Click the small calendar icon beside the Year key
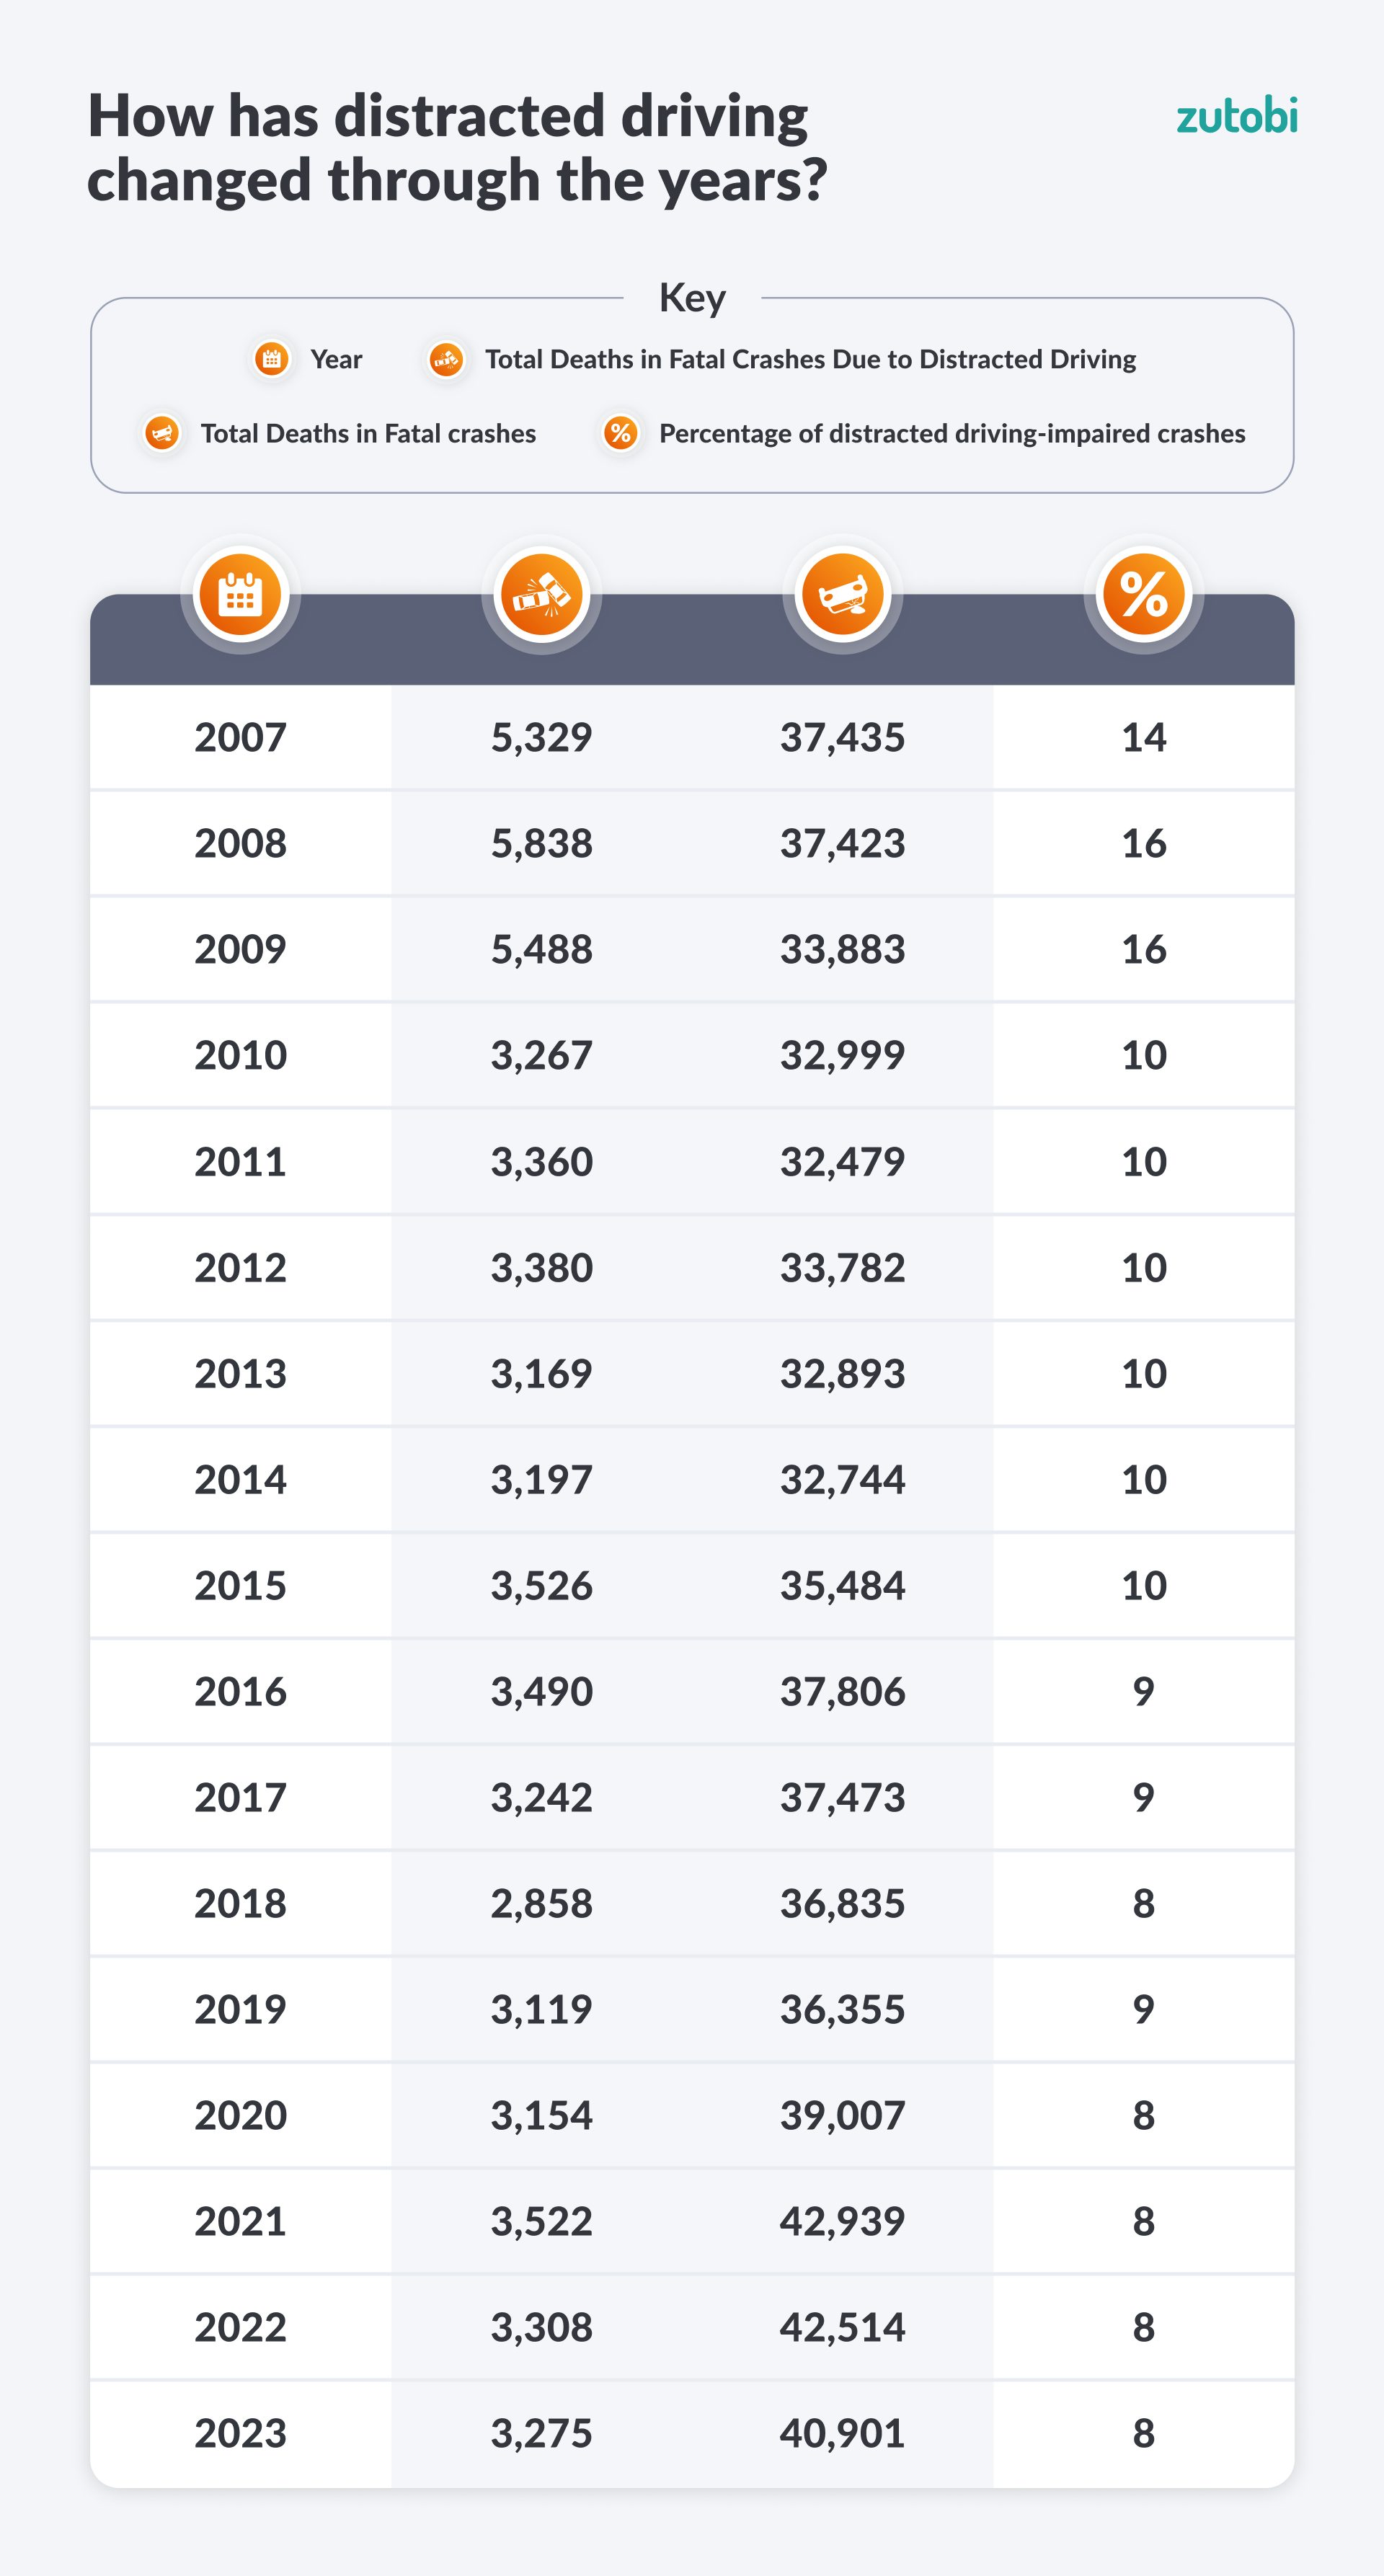This screenshot has height=2576, width=1384. pos(271,359)
